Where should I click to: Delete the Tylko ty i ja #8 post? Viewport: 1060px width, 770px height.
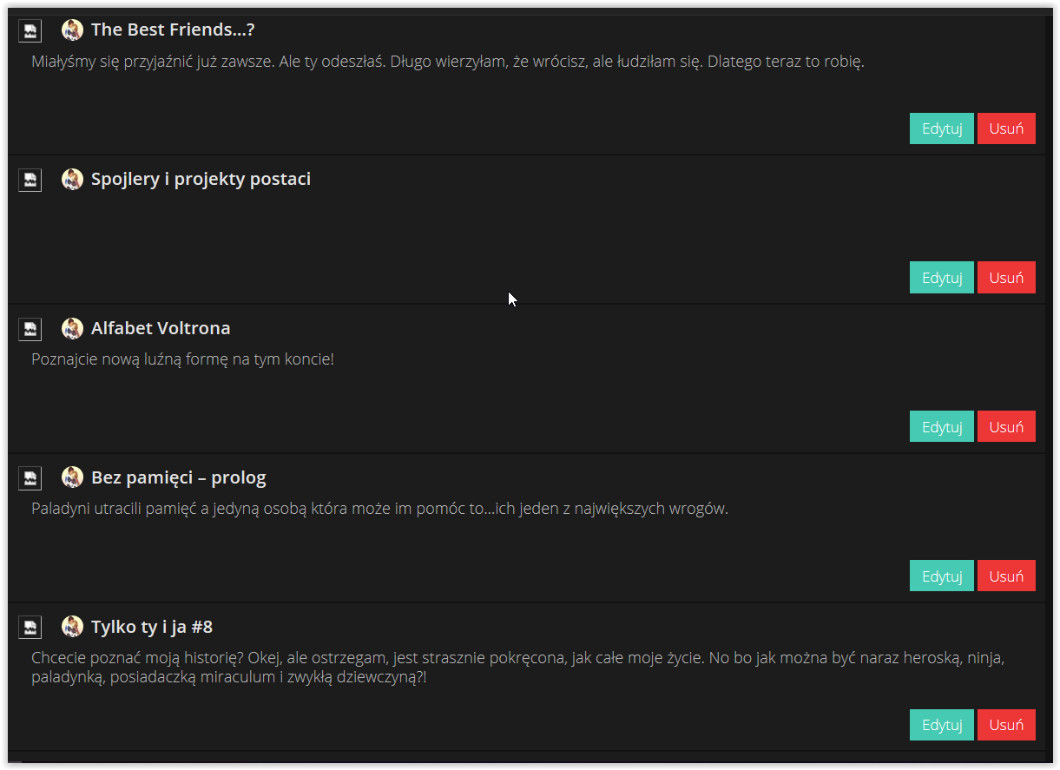[x=1006, y=725]
